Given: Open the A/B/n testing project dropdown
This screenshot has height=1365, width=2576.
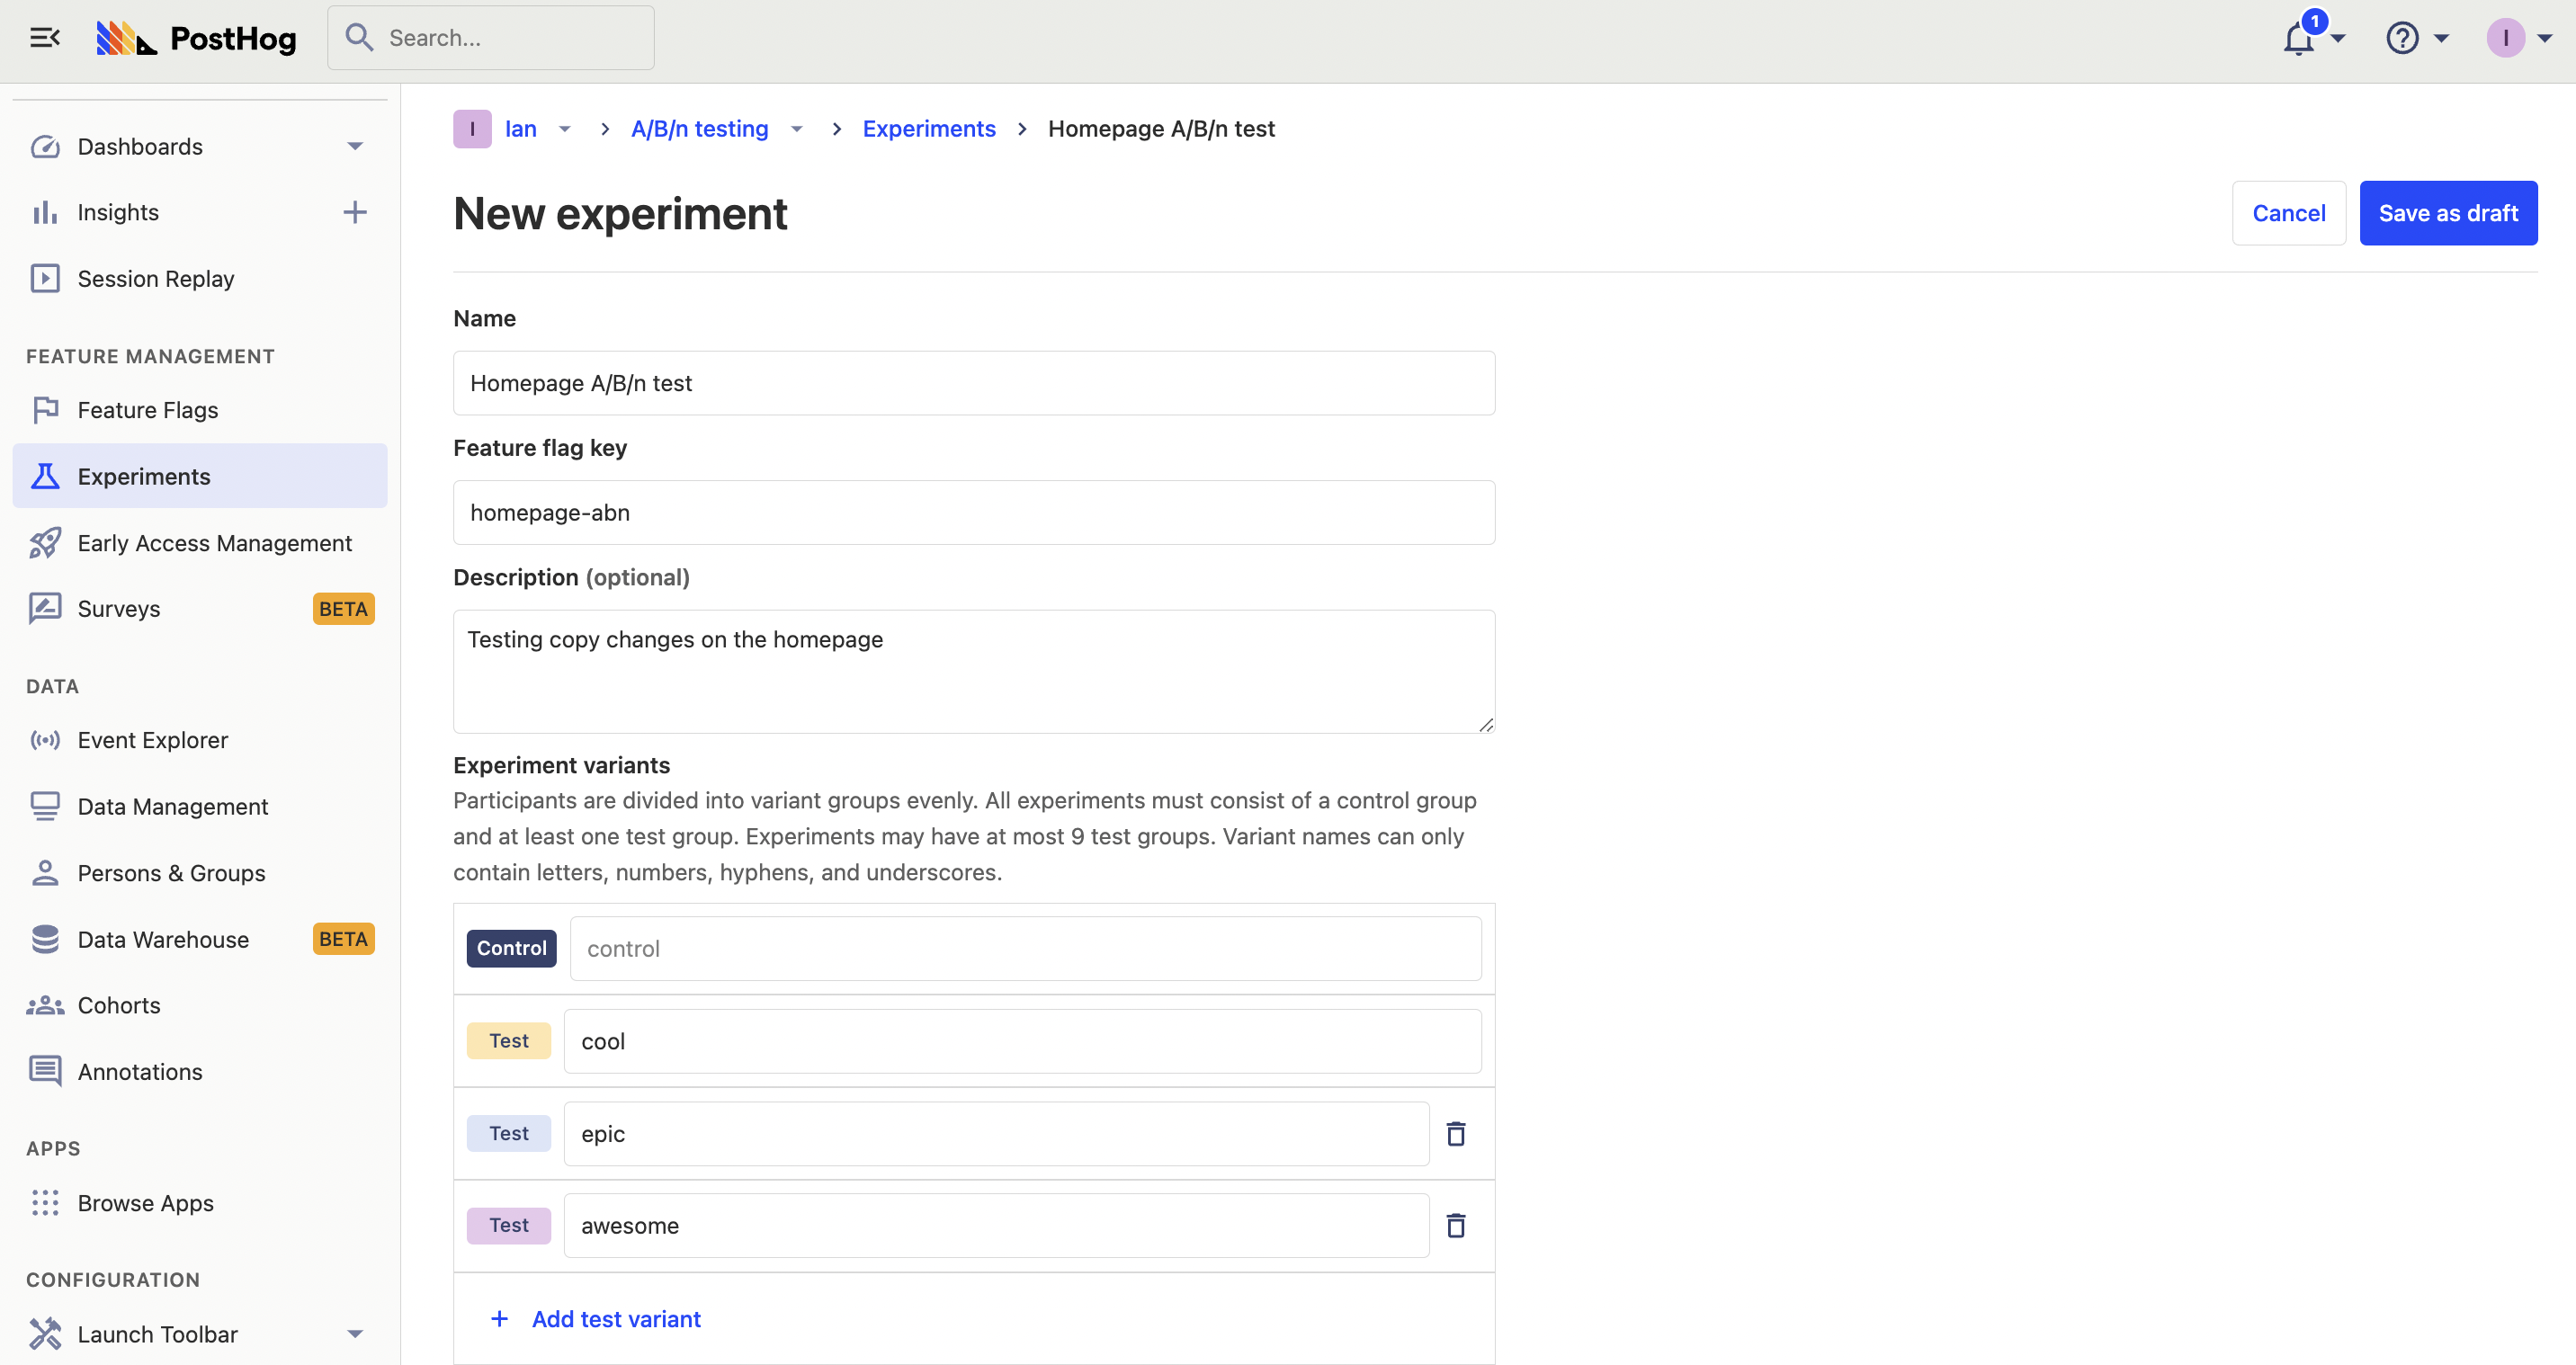Looking at the screenshot, I should click(x=797, y=129).
